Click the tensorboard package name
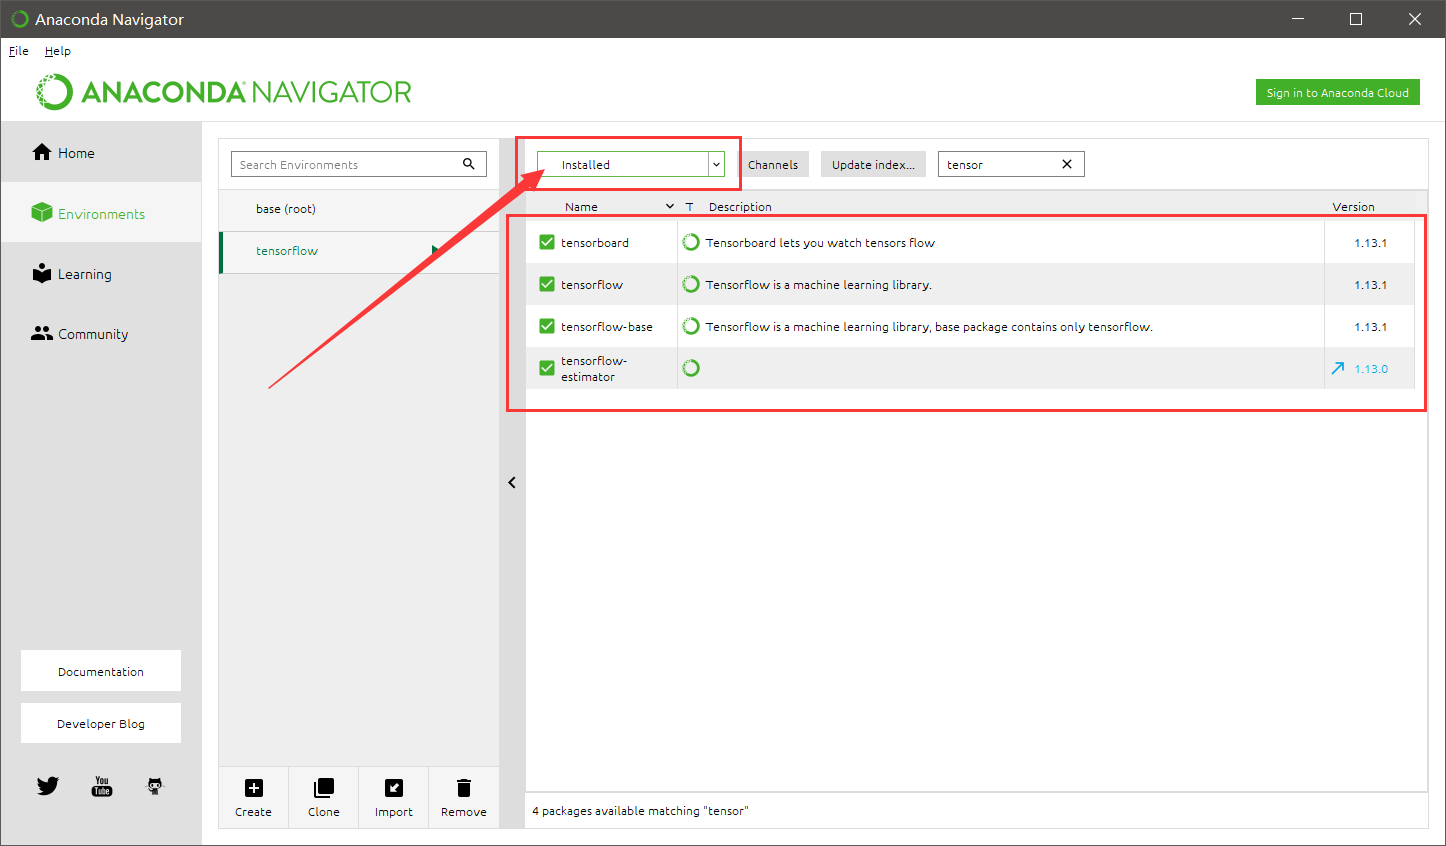Screen dimensions: 1446x846 point(595,243)
